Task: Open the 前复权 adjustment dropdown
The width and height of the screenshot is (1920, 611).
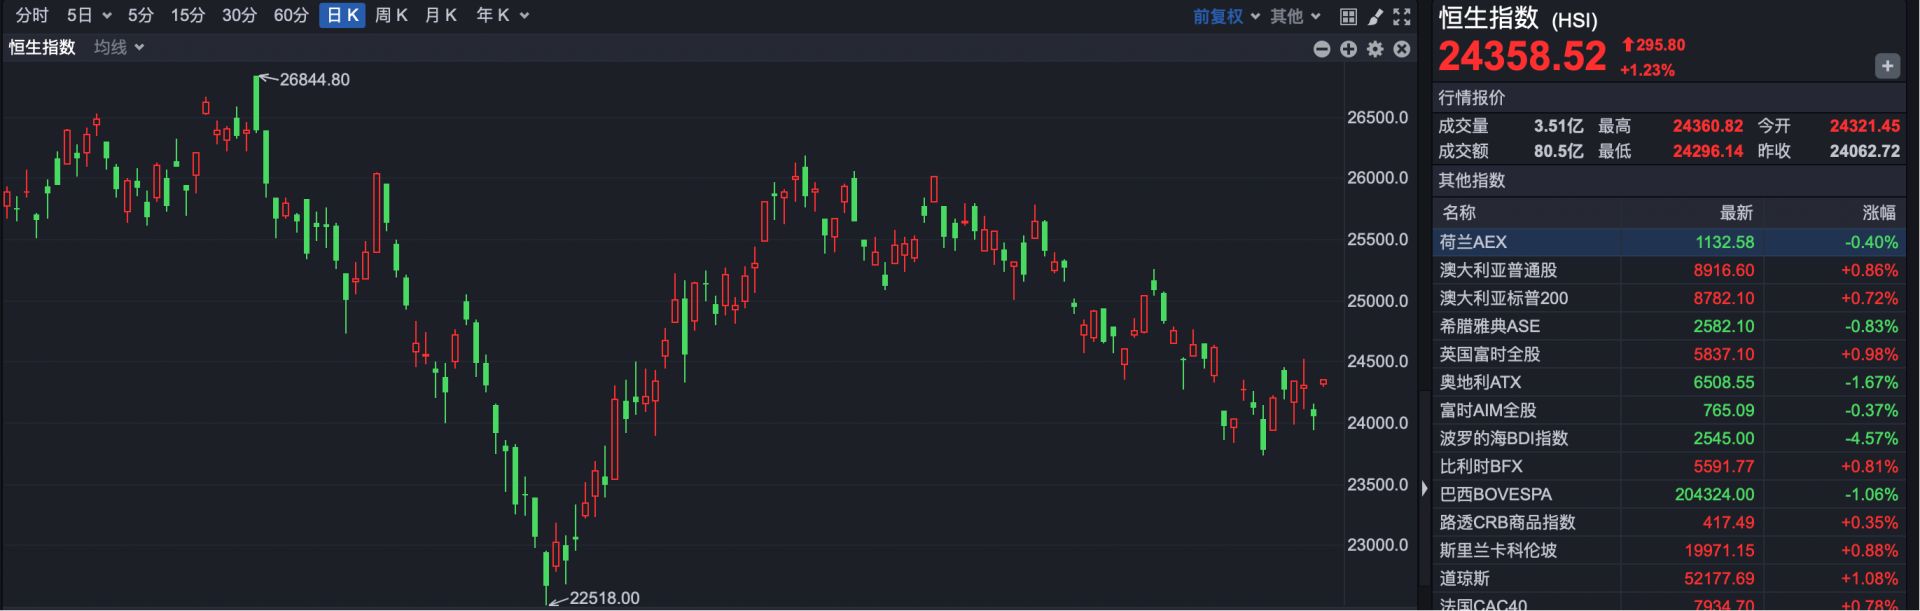Action: [x=1226, y=16]
